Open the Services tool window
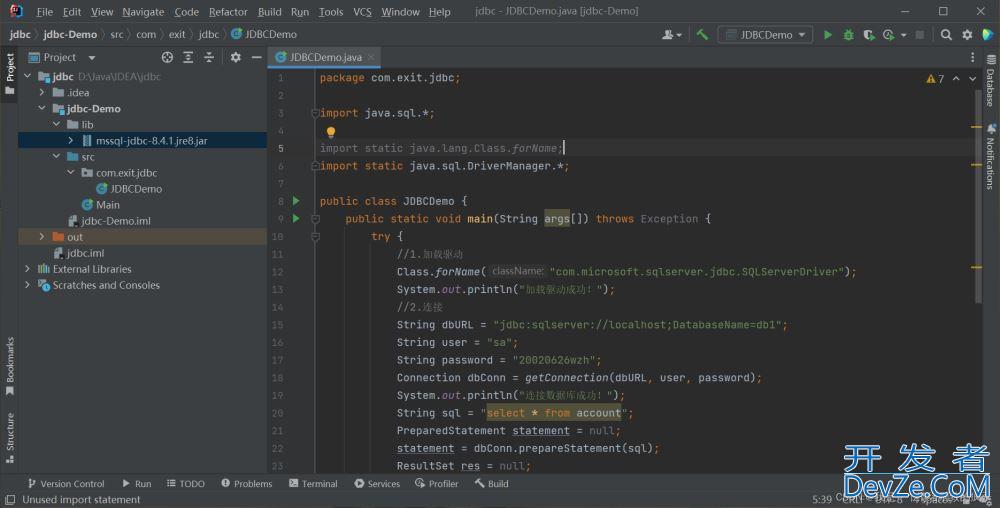The image size is (1000, 508). click(x=377, y=484)
